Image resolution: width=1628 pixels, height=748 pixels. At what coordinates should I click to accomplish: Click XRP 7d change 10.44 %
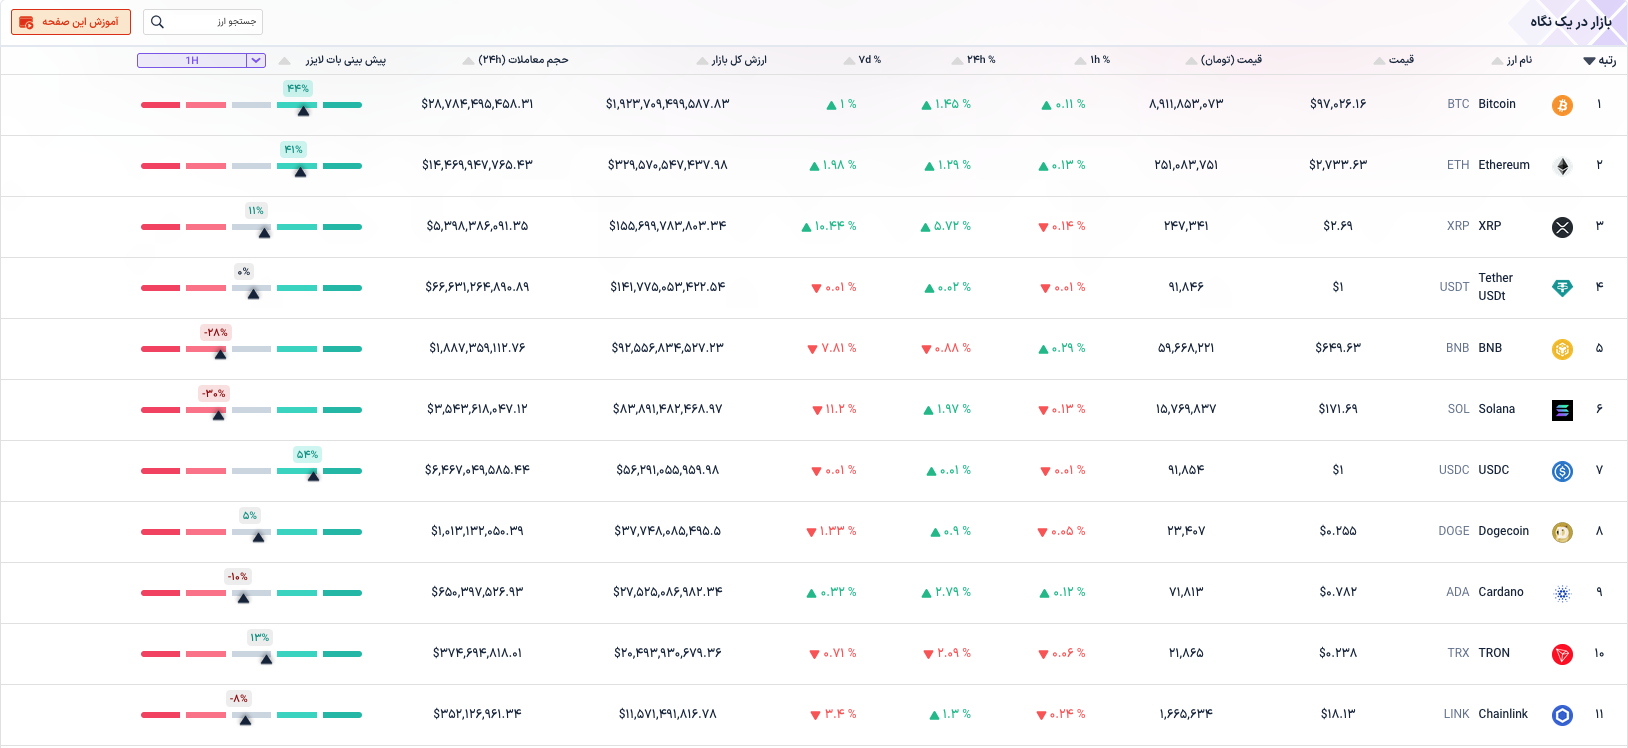coord(829,226)
